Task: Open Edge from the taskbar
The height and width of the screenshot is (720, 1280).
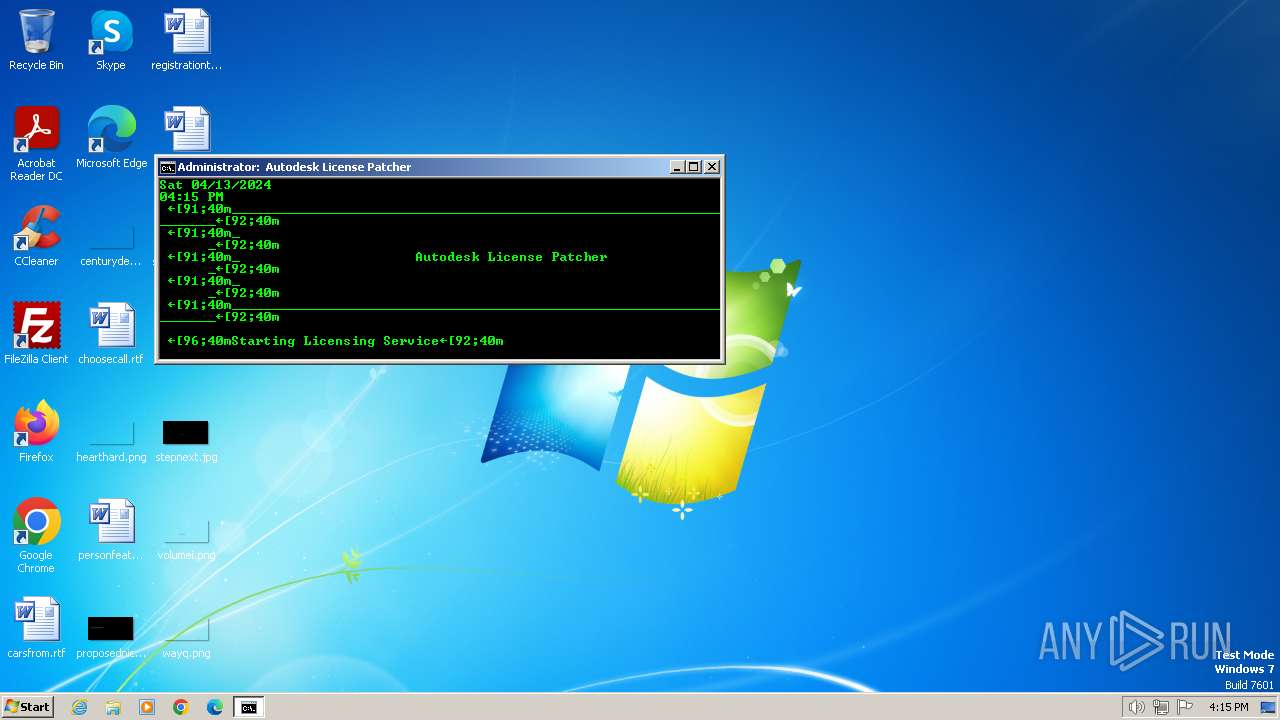Action: [x=215, y=707]
